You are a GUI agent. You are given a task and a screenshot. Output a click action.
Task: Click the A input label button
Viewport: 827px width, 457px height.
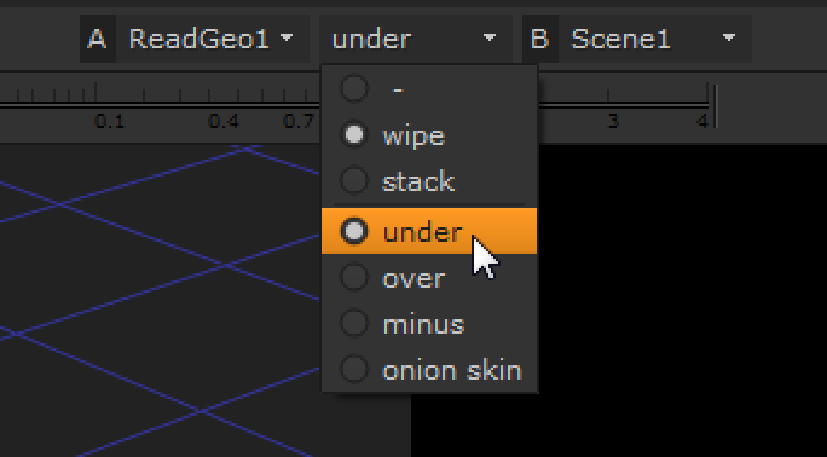tap(97, 40)
